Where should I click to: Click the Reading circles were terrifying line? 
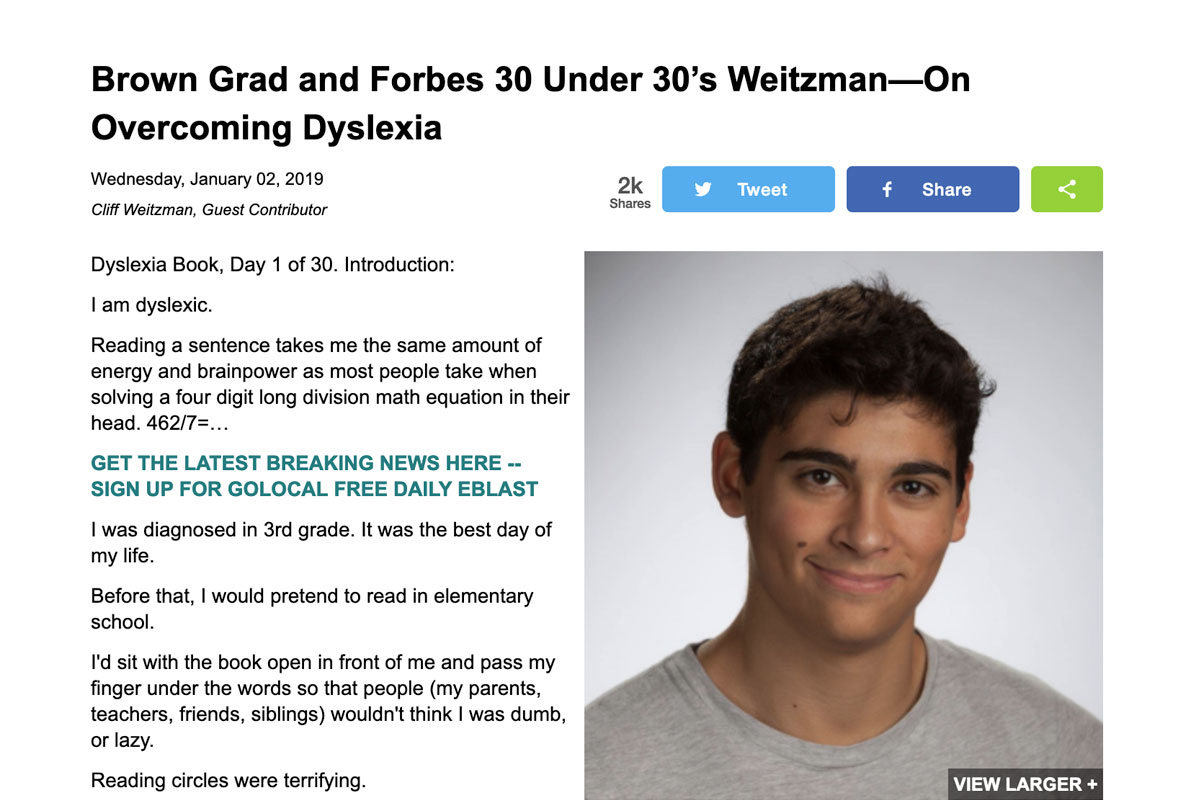228,780
